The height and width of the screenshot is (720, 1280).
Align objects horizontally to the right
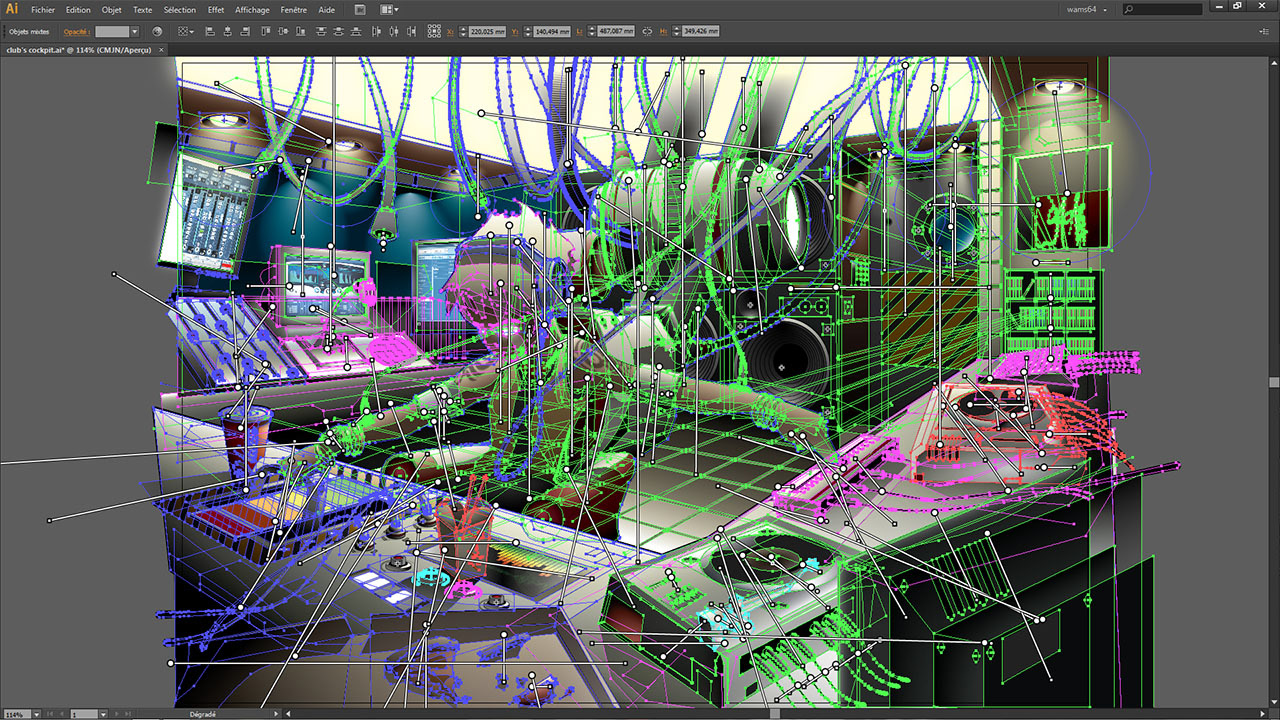click(x=245, y=32)
